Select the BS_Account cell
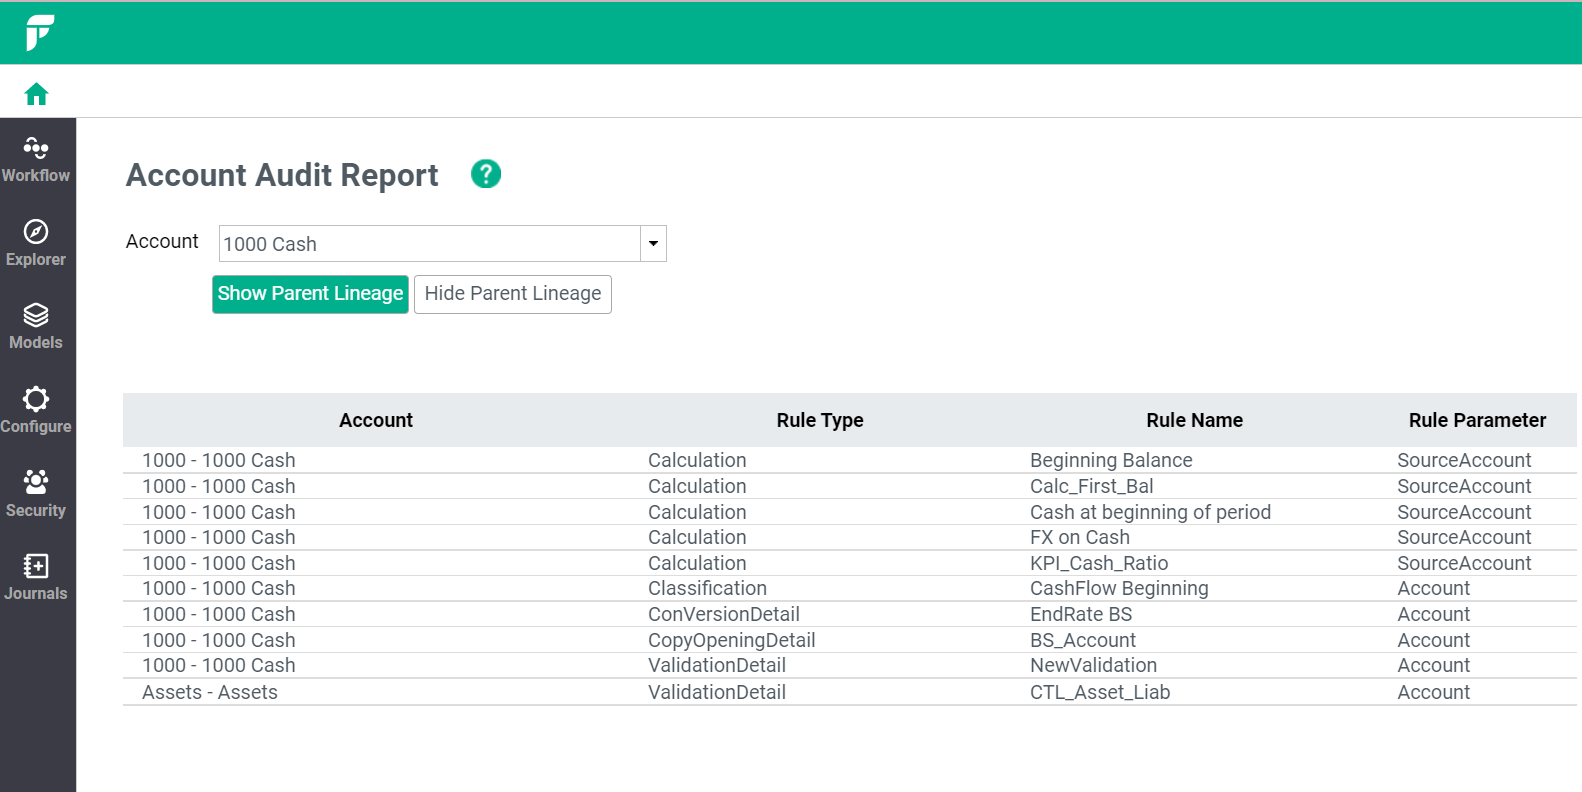The image size is (1582, 792). pyautogui.click(x=1083, y=640)
